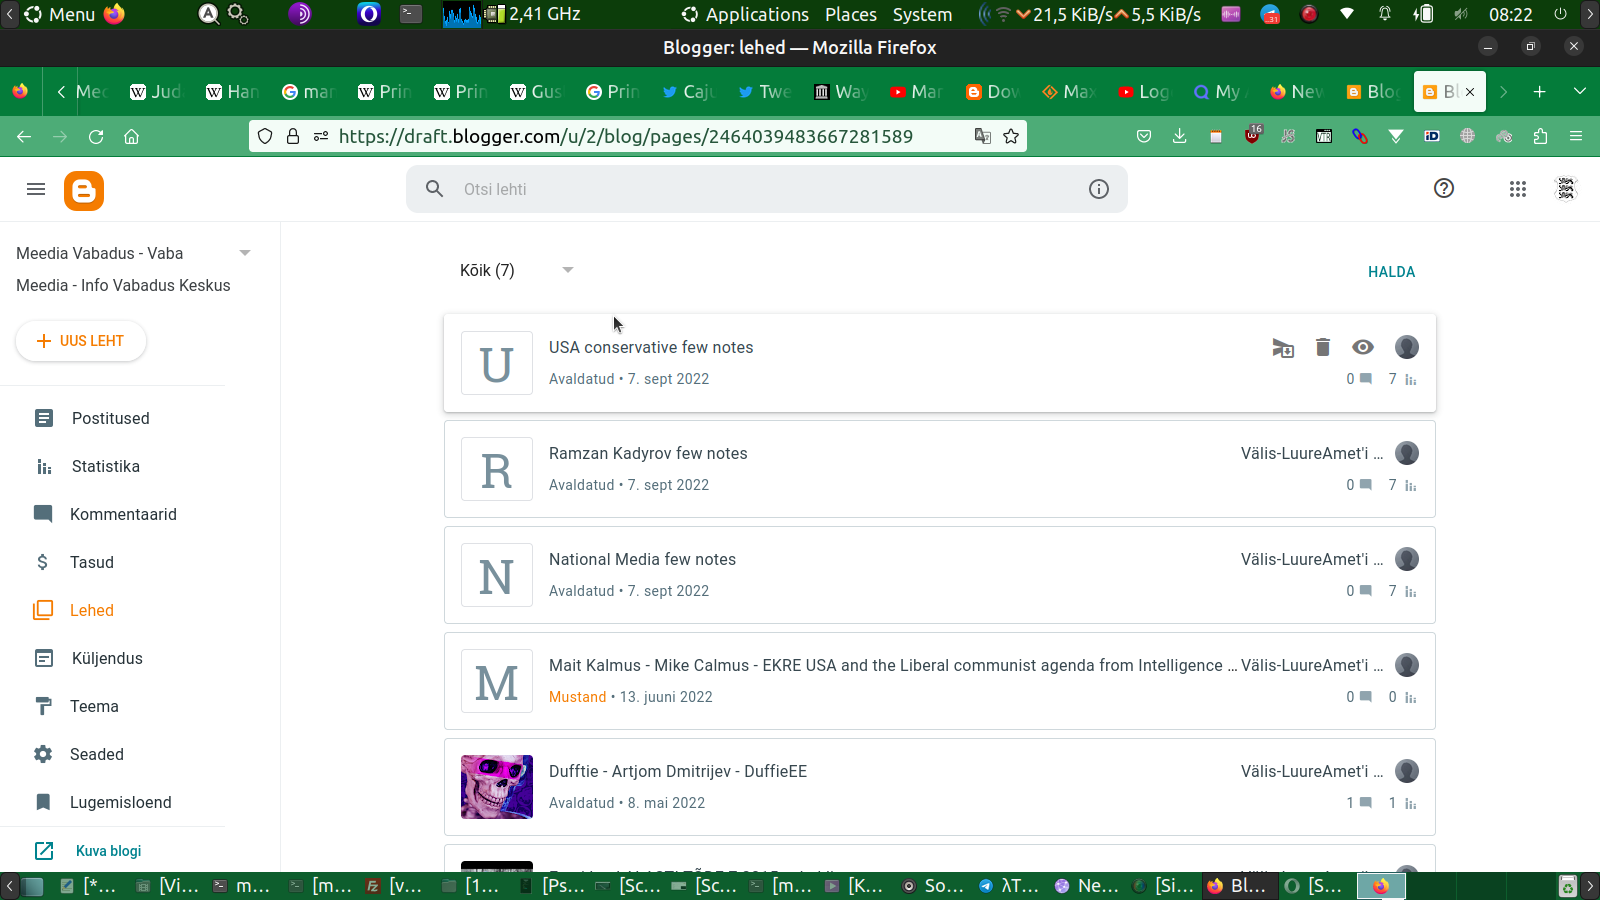Image resolution: width=1600 pixels, height=900 pixels.
Task: Click the UUS LEHT button
Action: click(x=81, y=341)
